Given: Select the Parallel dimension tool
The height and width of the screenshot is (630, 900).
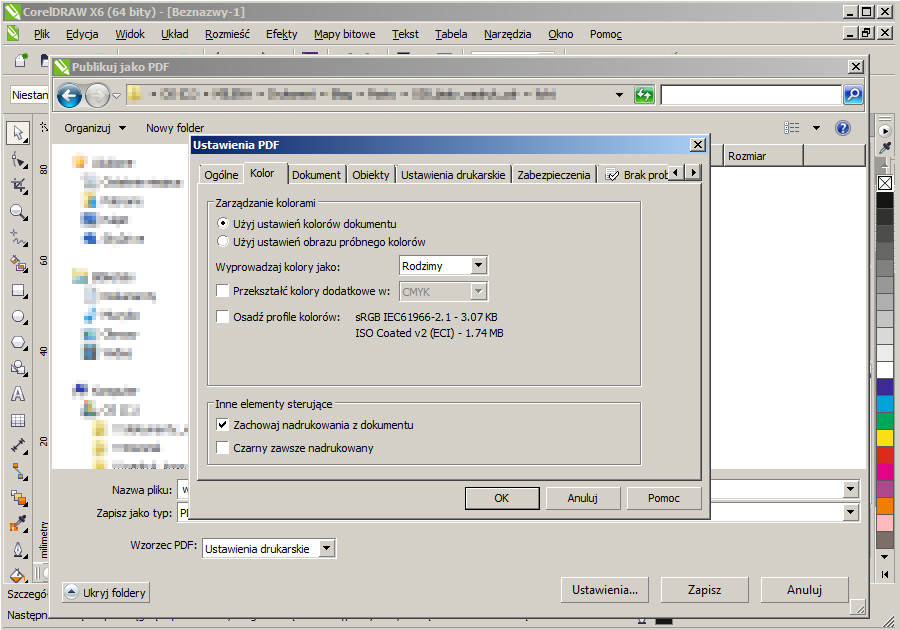Looking at the screenshot, I should click(x=18, y=446).
